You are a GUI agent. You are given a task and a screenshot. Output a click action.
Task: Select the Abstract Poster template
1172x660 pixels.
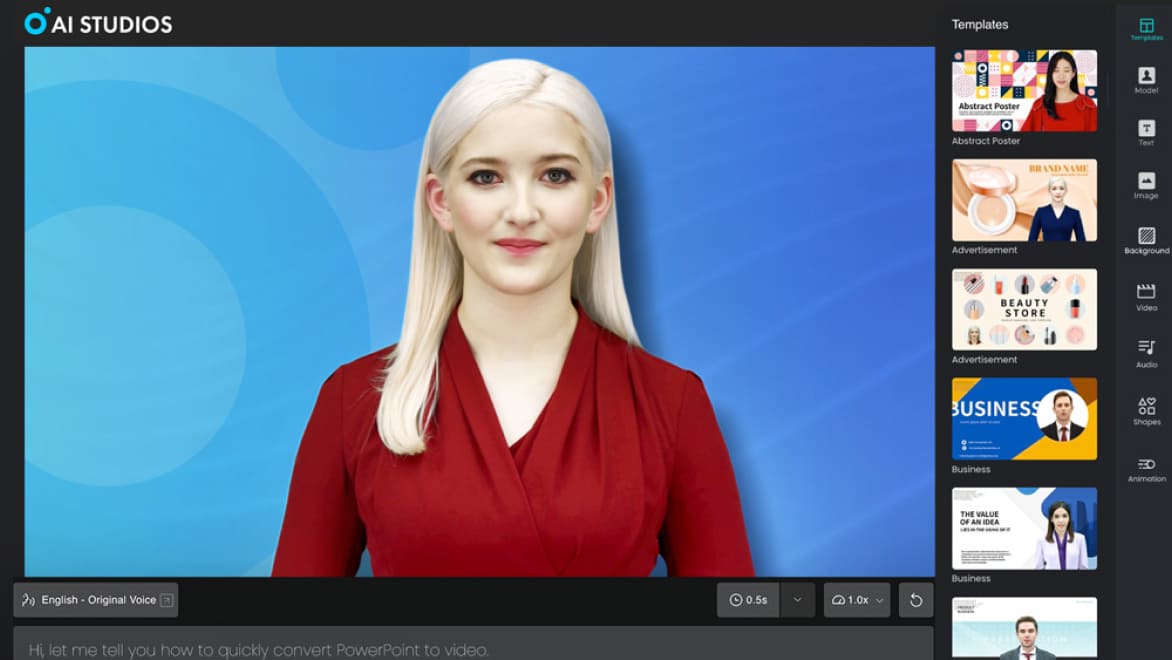point(1023,90)
